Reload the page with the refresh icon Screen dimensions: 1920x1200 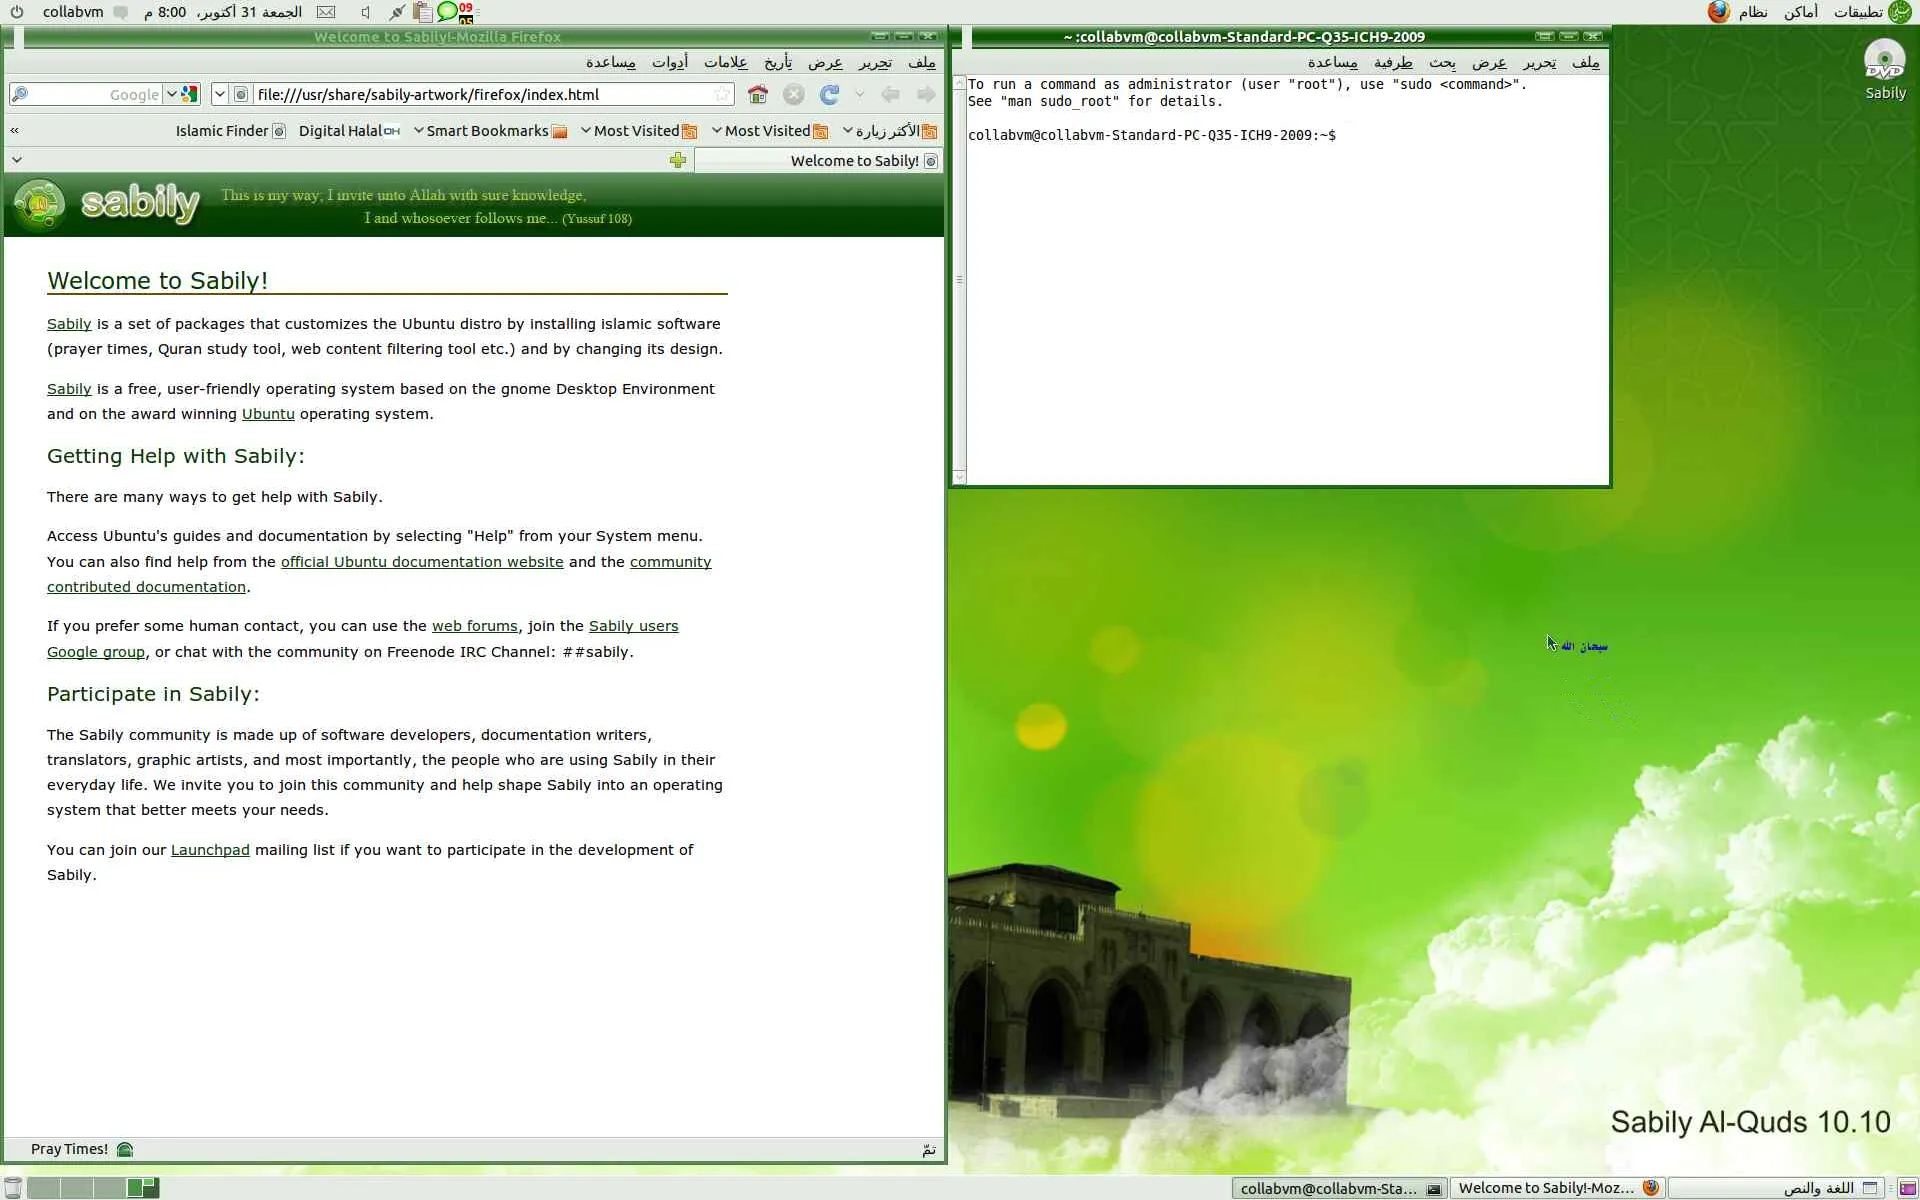tap(828, 94)
